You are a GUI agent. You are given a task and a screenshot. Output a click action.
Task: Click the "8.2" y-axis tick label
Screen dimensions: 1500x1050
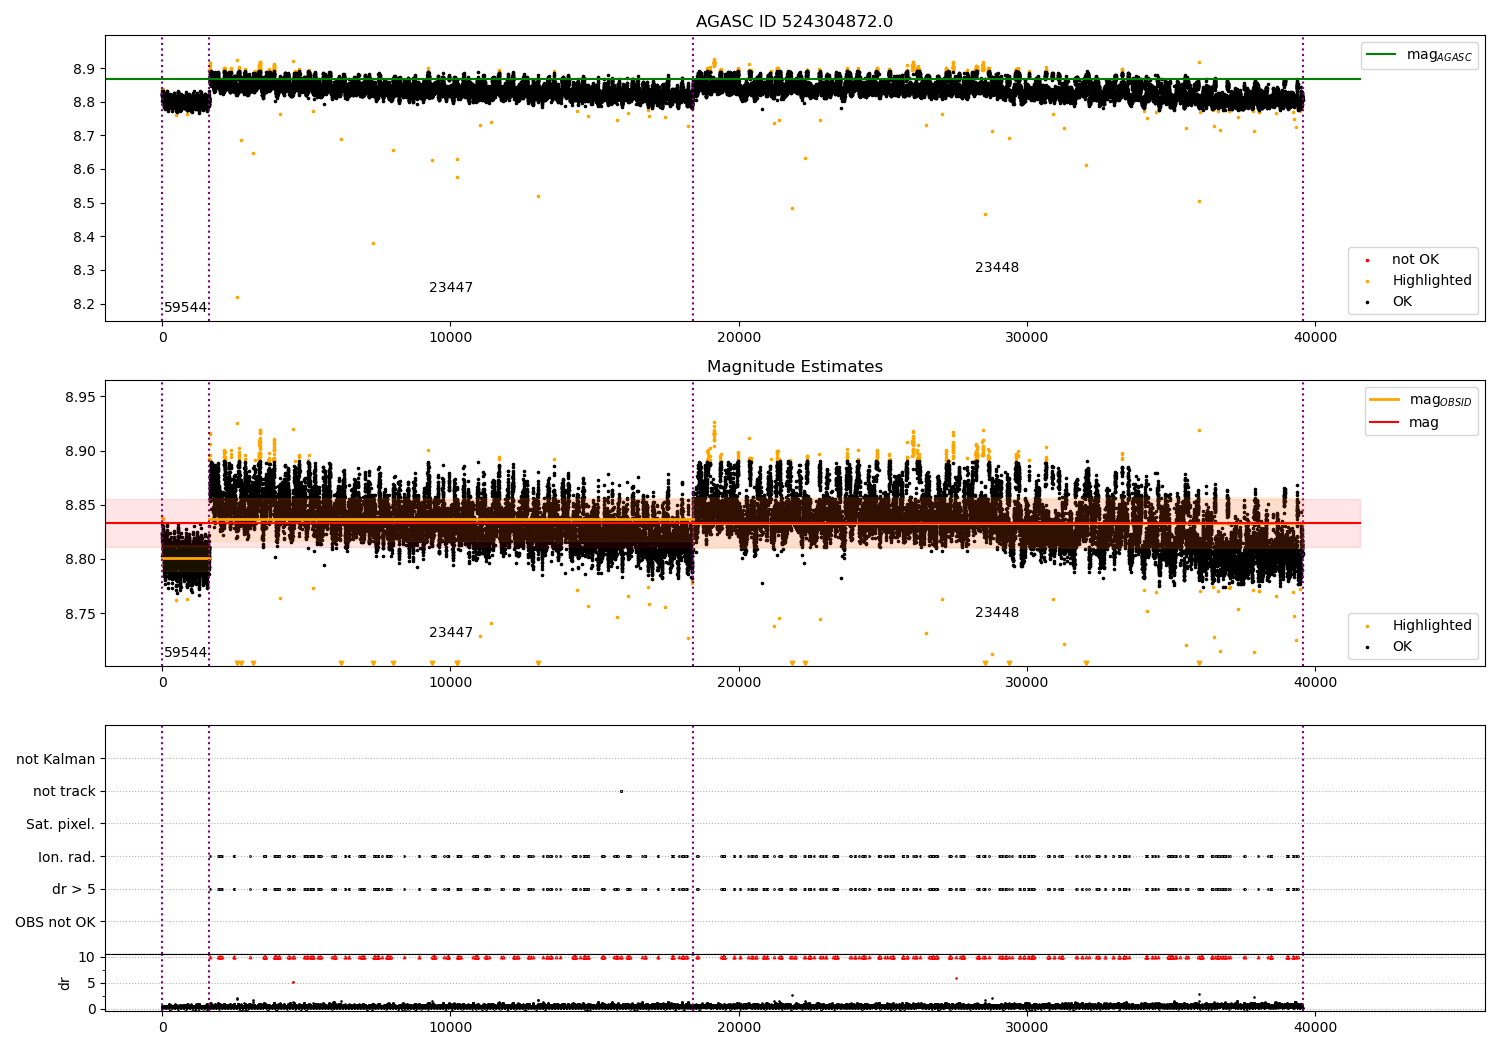tap(85, 305)
